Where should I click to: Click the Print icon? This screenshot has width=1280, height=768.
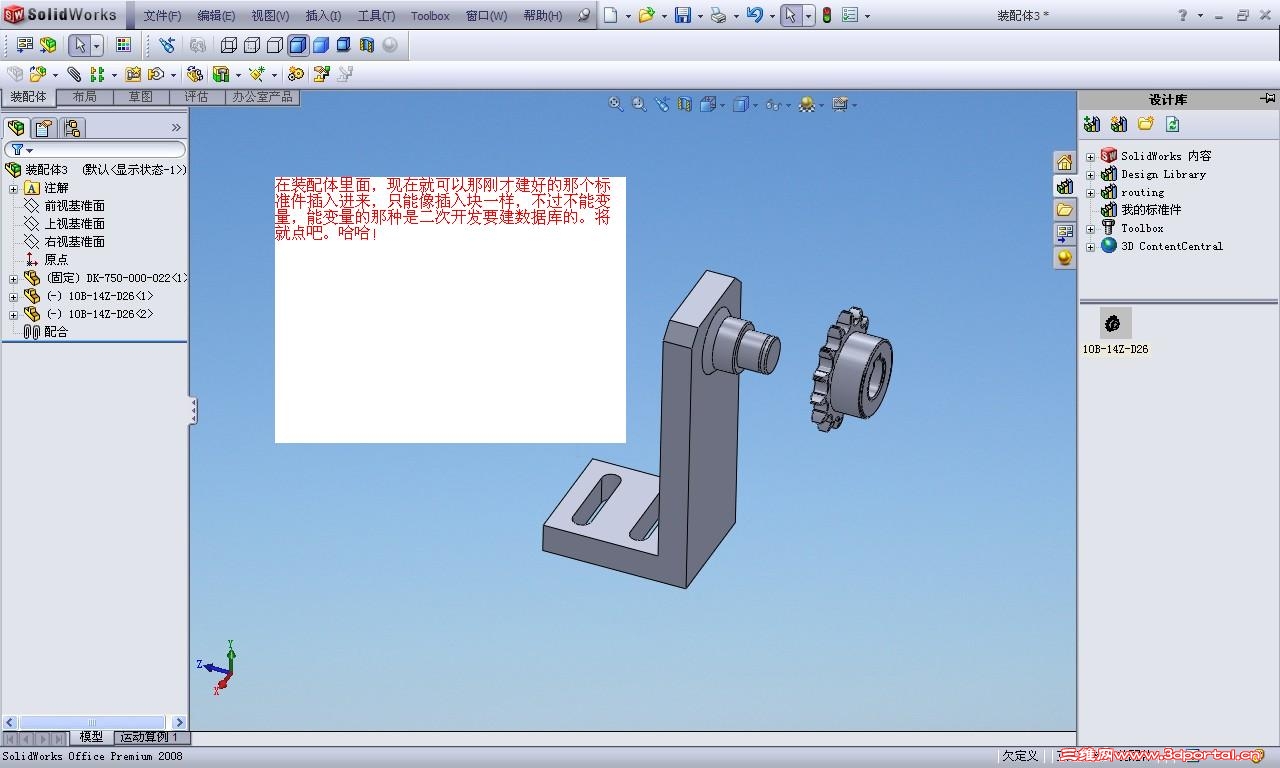click(x=718, y=15)
